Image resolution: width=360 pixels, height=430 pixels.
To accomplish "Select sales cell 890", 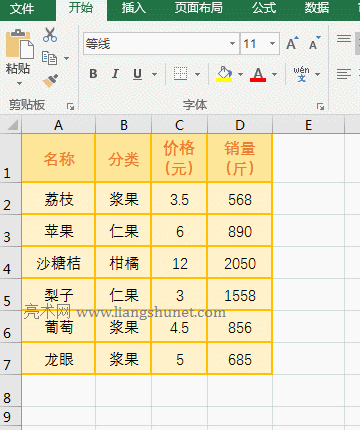I will coord(240,230).
